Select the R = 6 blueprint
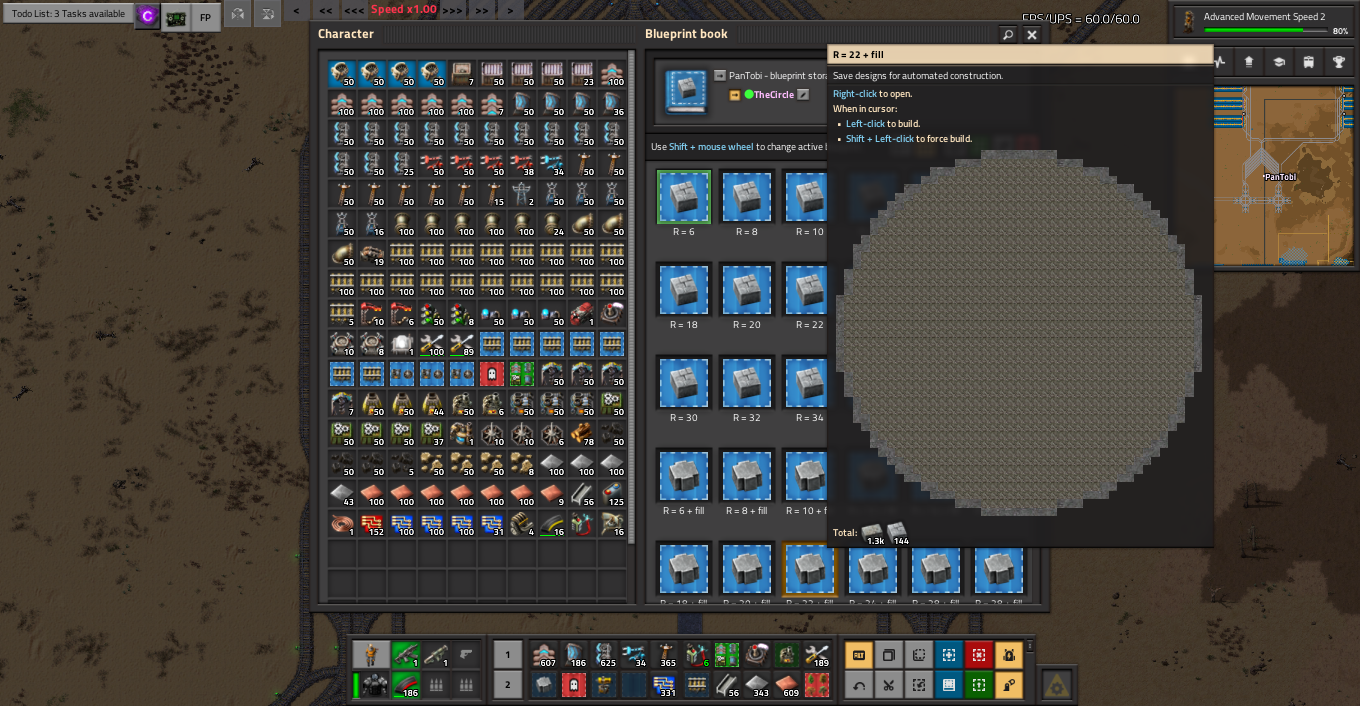Viewport: 1360px width, 706px height. point(684,197)
